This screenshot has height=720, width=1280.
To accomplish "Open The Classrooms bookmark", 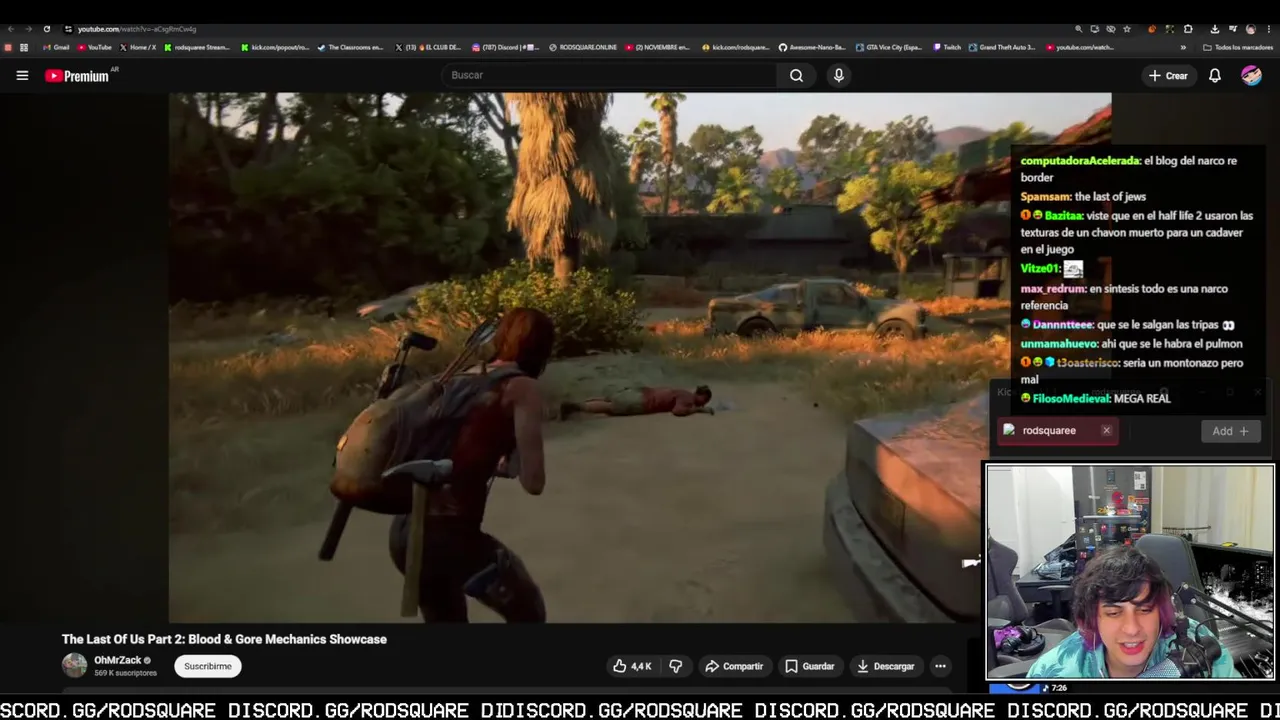I will (x=350, y=47).
